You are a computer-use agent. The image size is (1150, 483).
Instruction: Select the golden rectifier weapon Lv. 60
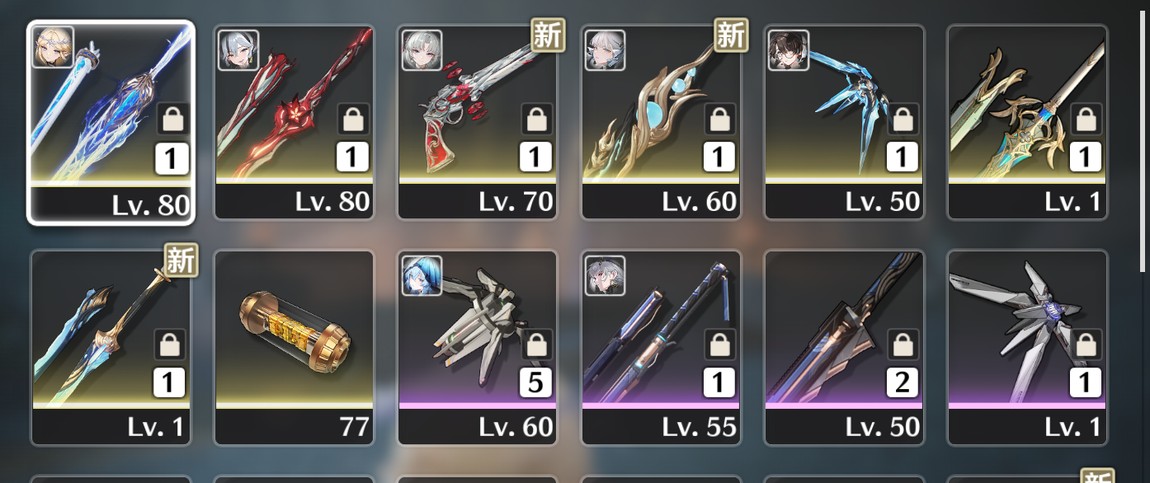(x=661, y=122)
